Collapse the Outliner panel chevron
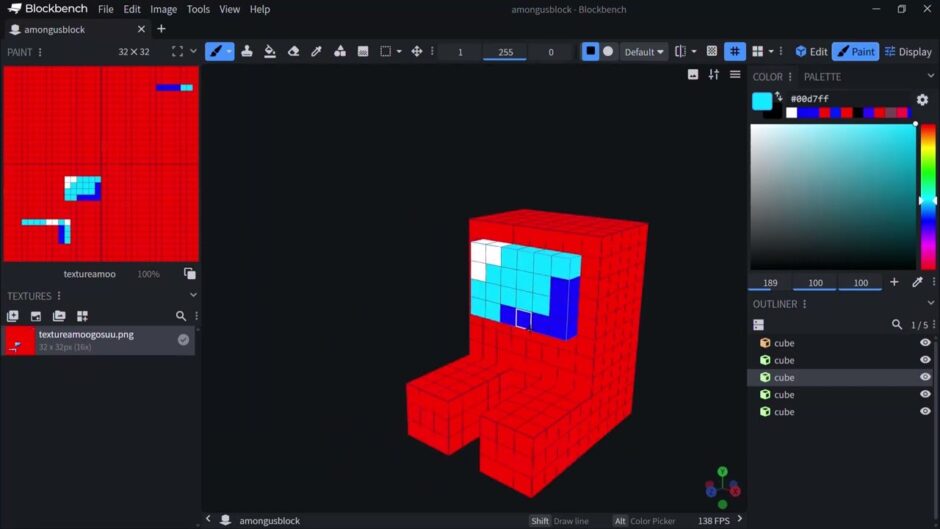This screenshot has height=529, width=940. point(931,304)
